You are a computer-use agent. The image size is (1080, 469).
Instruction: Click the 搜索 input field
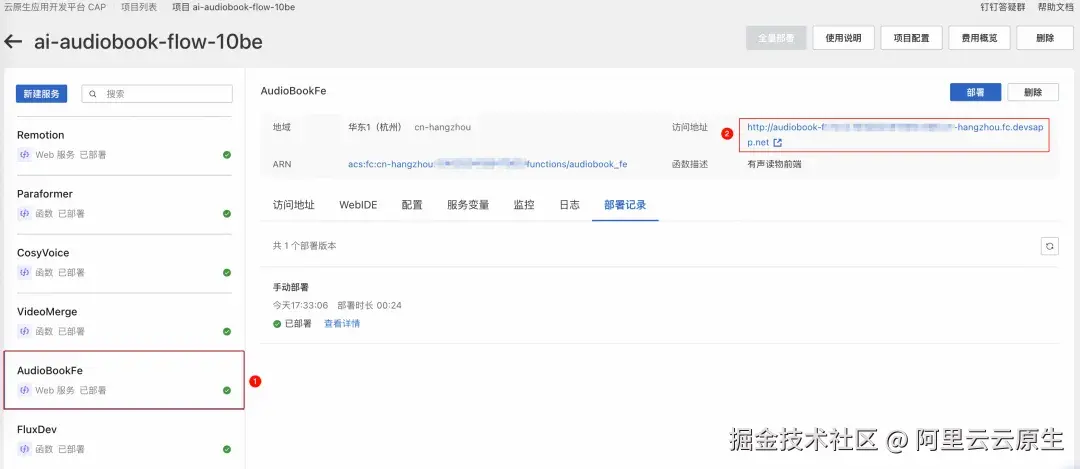(x=157, y=94)
